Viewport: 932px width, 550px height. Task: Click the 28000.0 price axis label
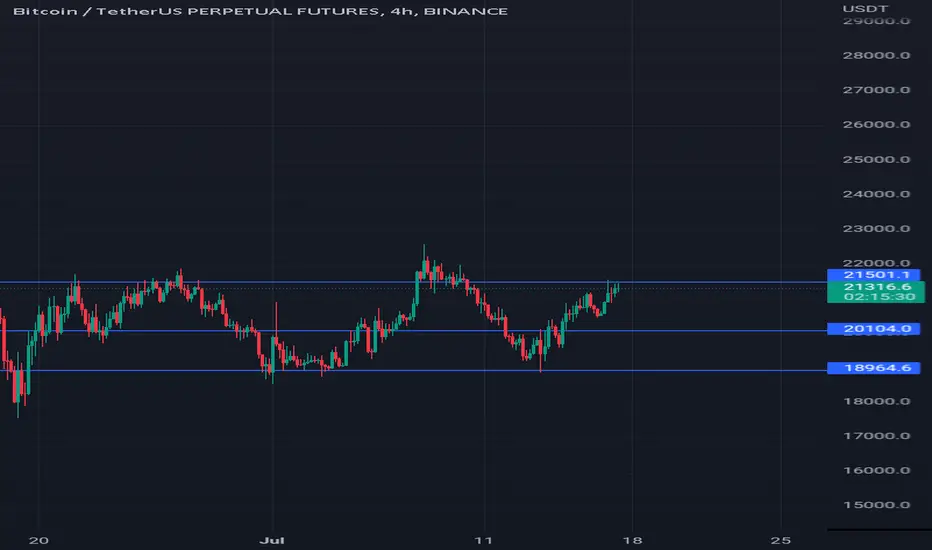876,55
